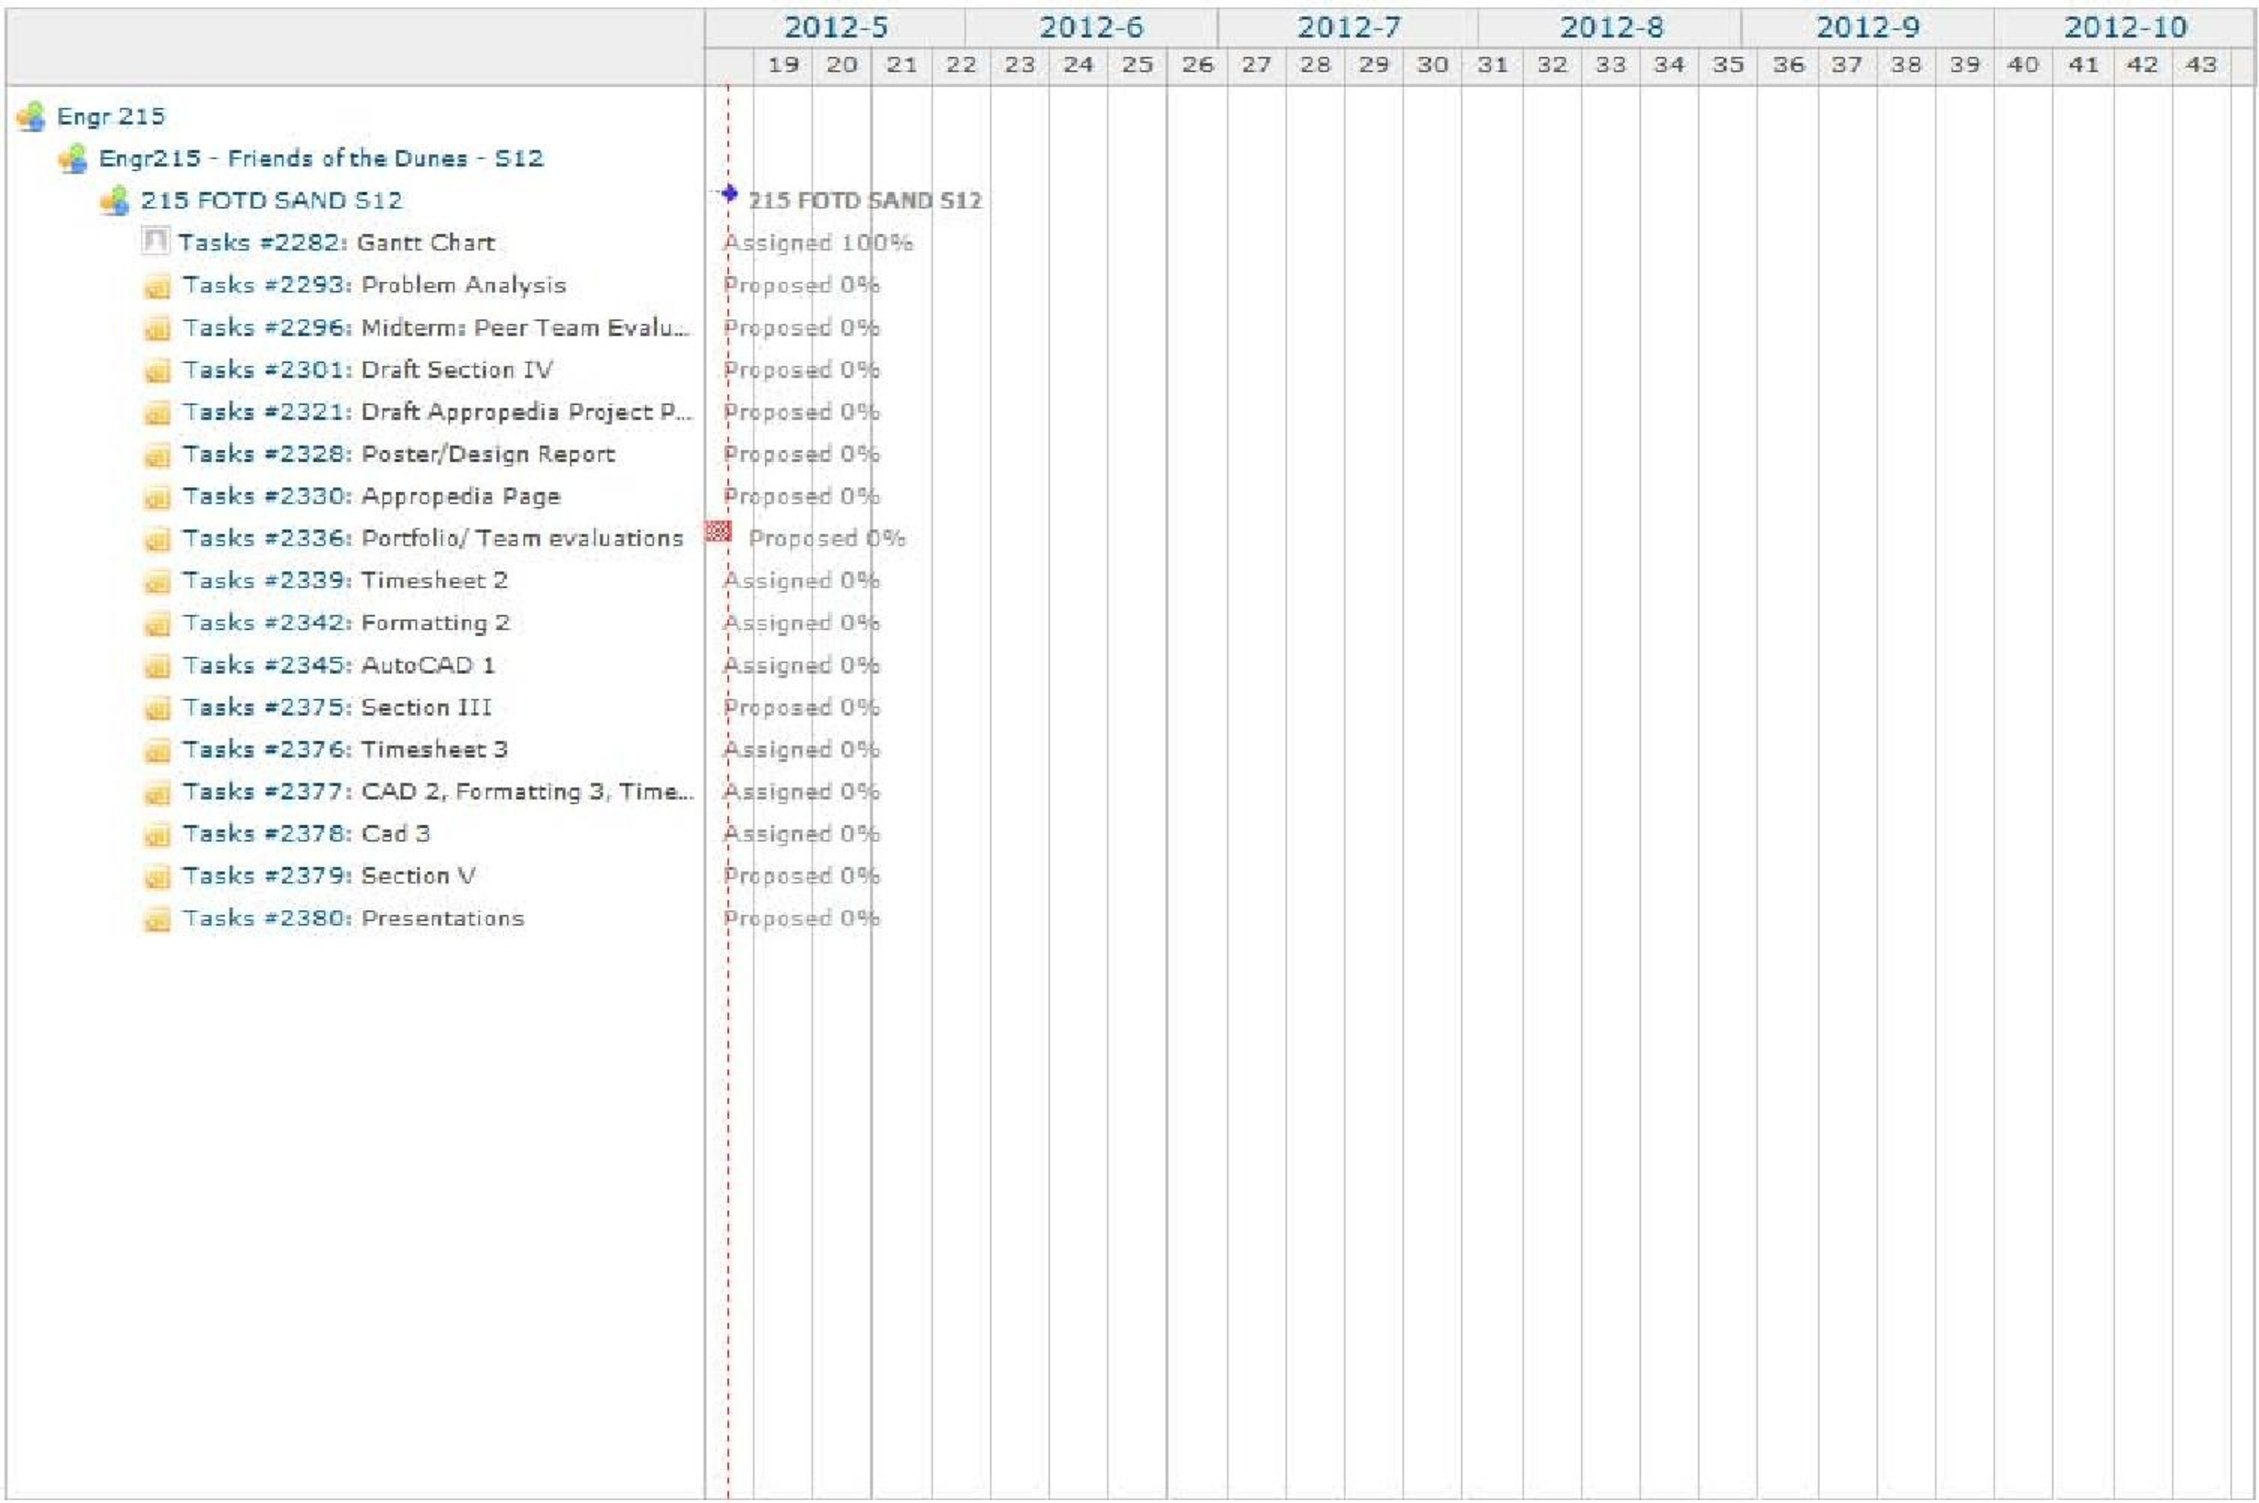Click the icon beside Tasks #2379
This screenshot has width=2259, height=1503.
click(157, 877)
